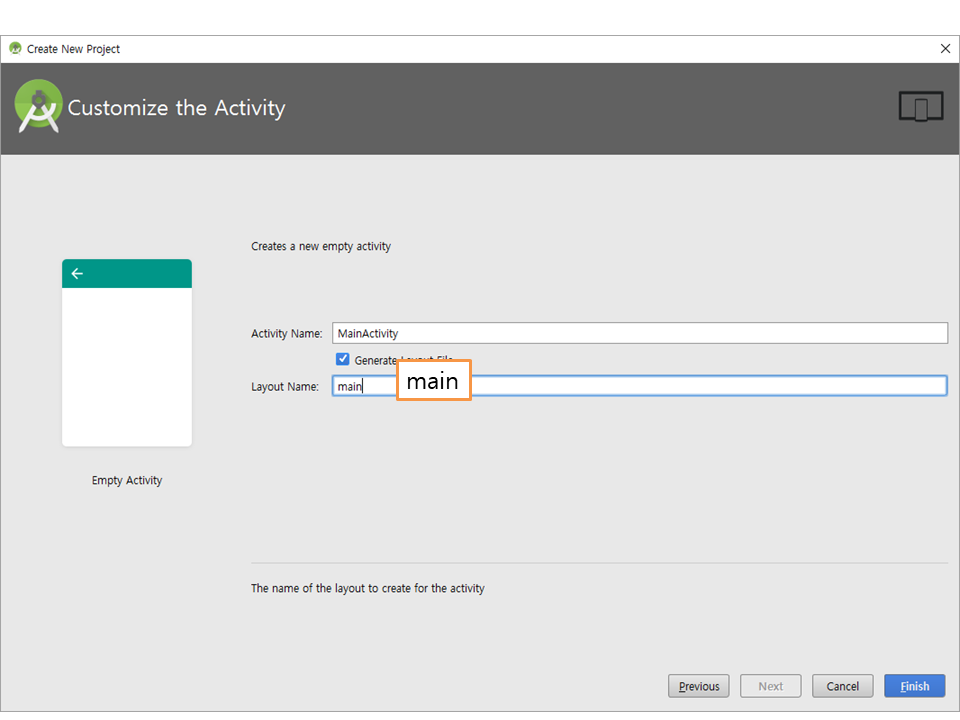The image size is (960, 720).
Task: Click the 'Create New Project' window title
Action: tap(73, 49)
